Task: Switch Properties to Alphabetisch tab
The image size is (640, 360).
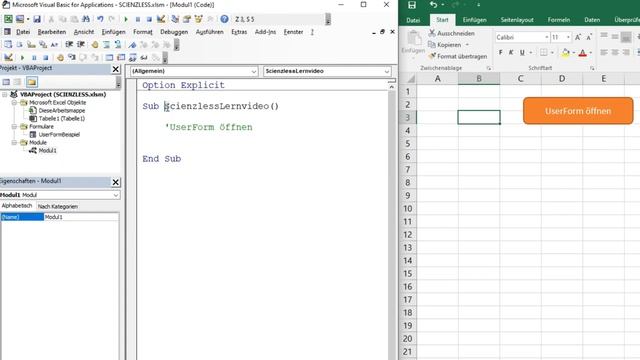Action: coord(17,206)
